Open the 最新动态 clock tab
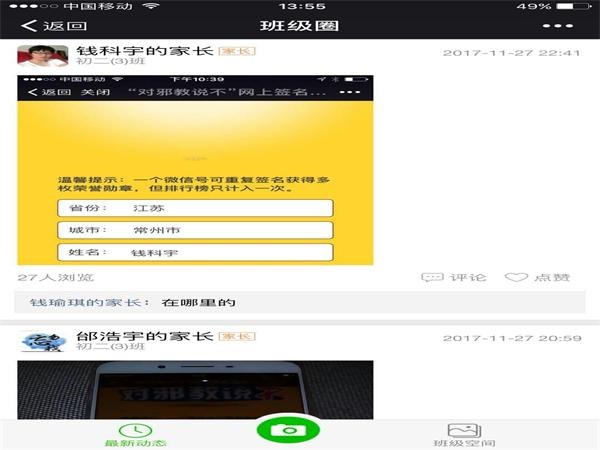The image size is (600, 450). (x=136, y=435)
